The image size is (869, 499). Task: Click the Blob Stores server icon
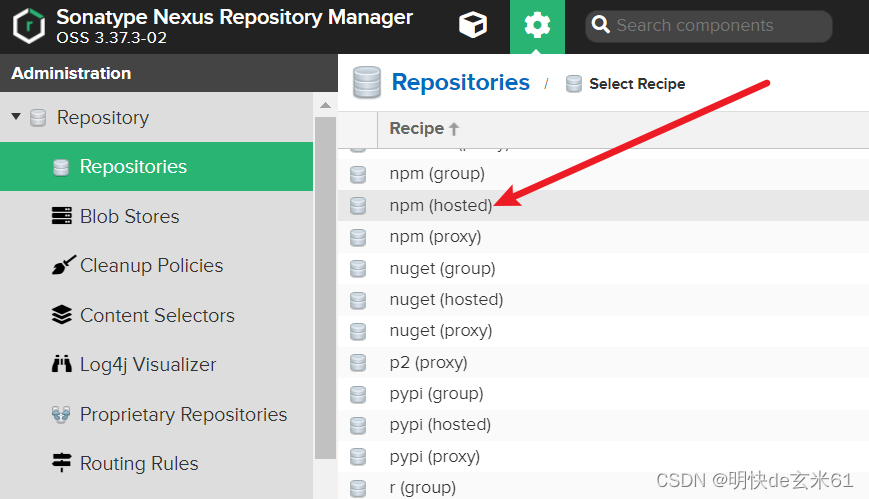(x=62, y=215)
